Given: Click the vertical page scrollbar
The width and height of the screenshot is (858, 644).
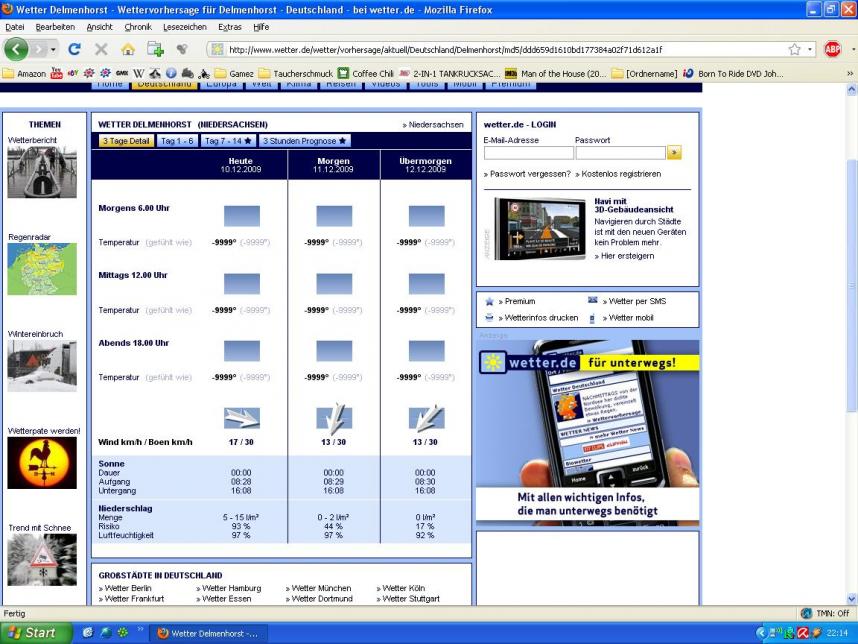Looking at the screenshot, I should [x=851, y=285].
